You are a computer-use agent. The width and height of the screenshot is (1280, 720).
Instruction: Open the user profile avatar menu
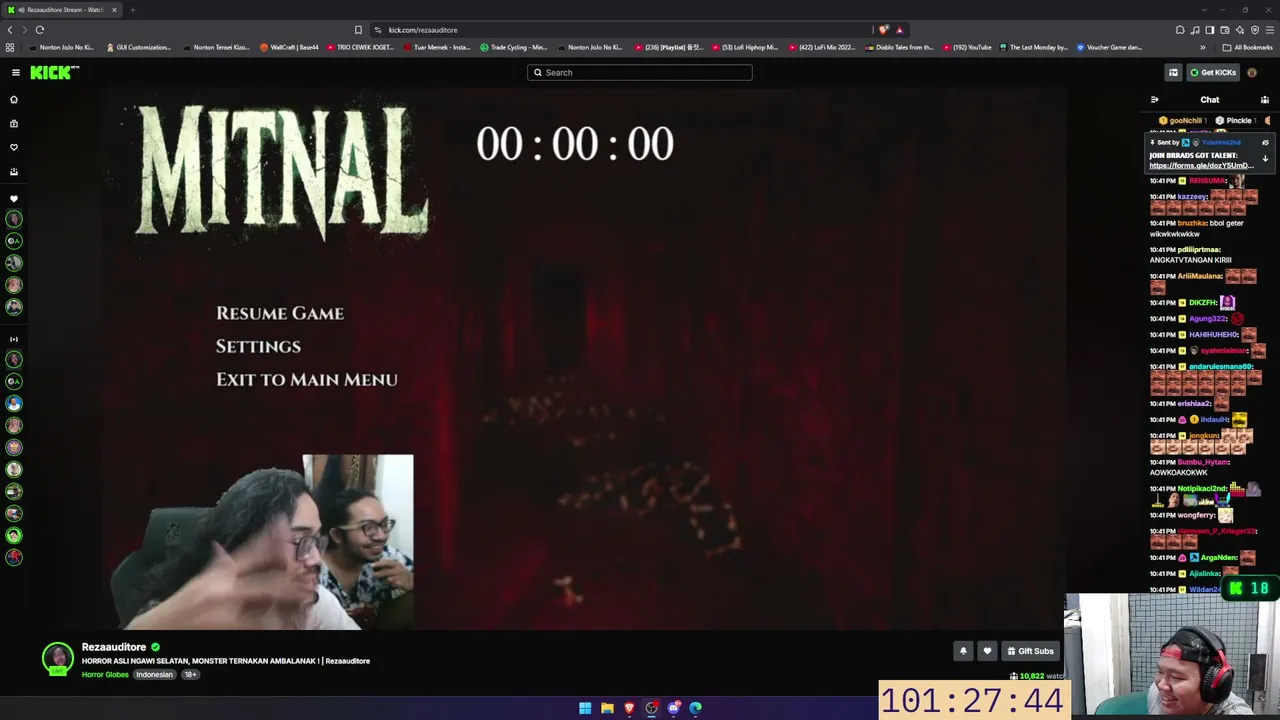pos(1252,72)
